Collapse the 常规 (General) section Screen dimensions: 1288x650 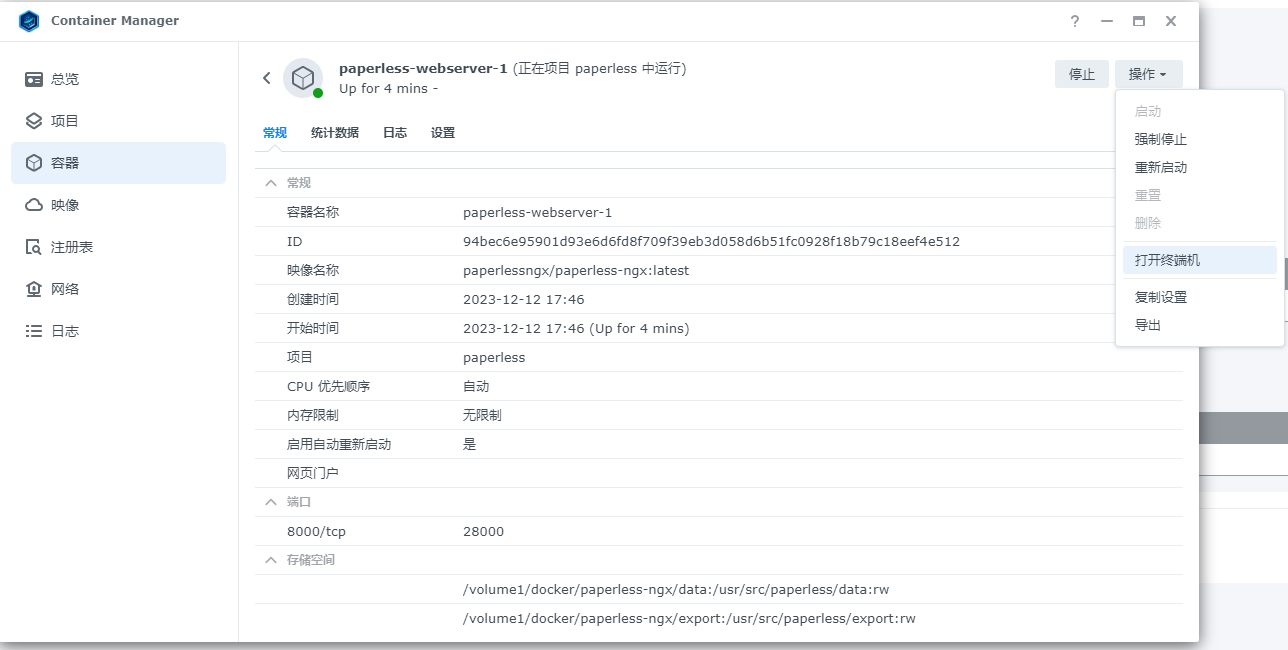[270, 182]
